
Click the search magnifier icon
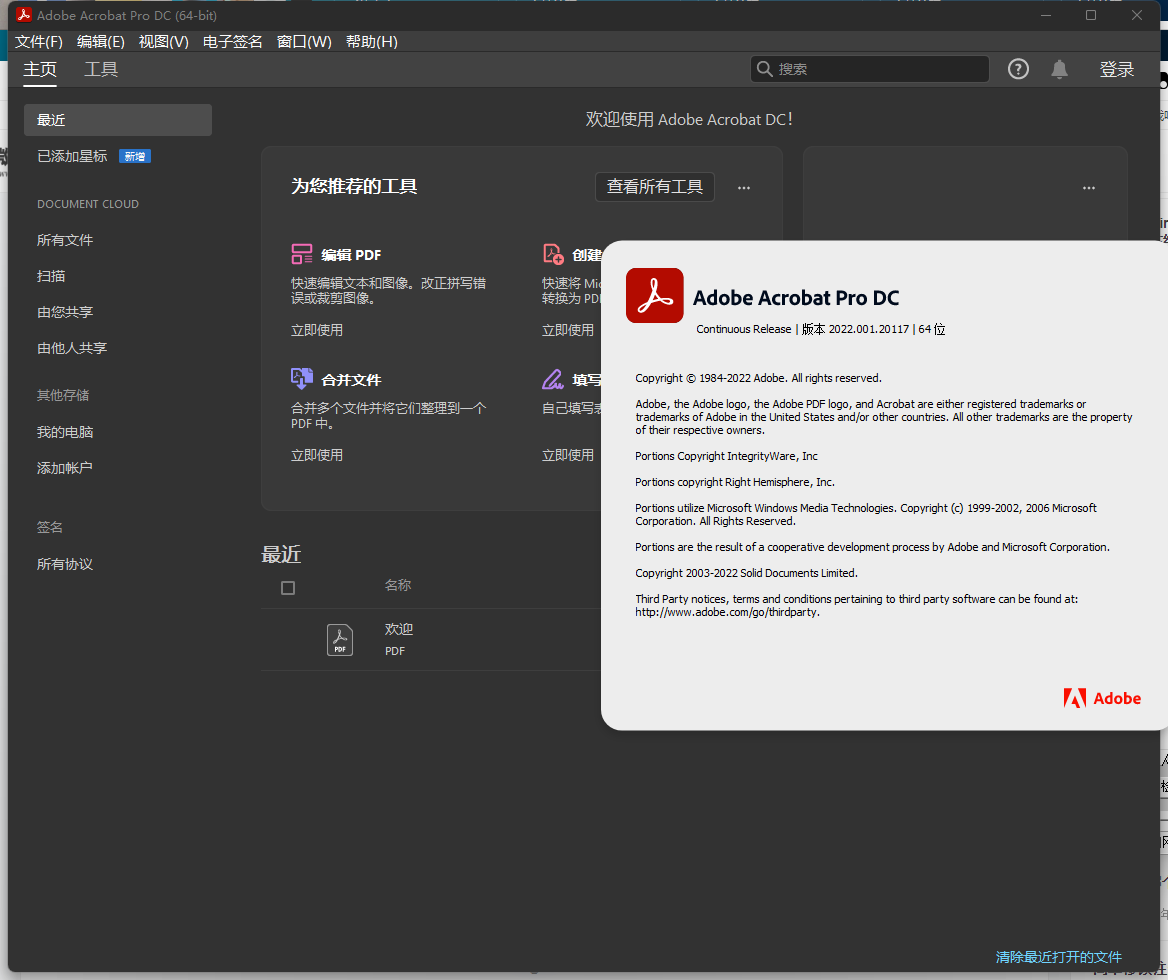[764, 69]
